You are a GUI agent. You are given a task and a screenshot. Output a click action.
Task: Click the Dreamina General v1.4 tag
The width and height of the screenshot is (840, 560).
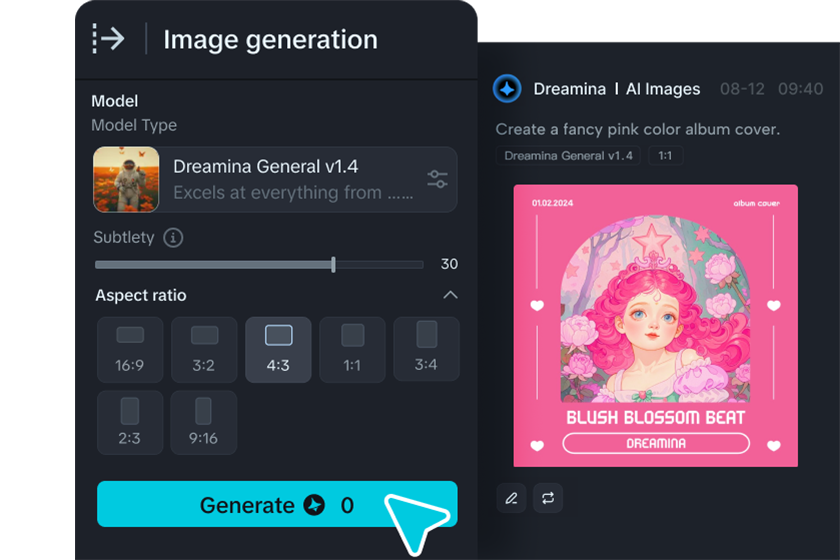568,156
